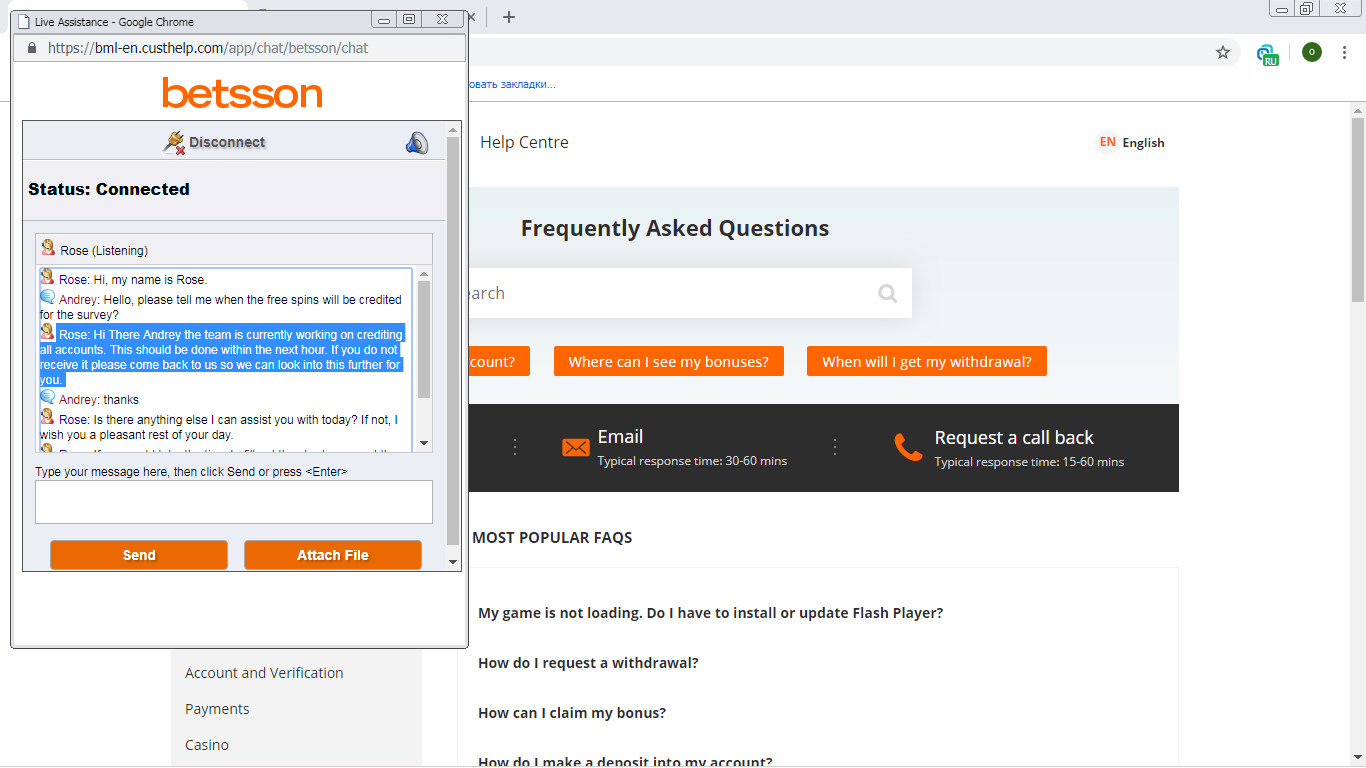Click the chat transcript scrollbar down arrow
Image resolution: width=1366 pixels, height=768 pixels.
point(424,443)
